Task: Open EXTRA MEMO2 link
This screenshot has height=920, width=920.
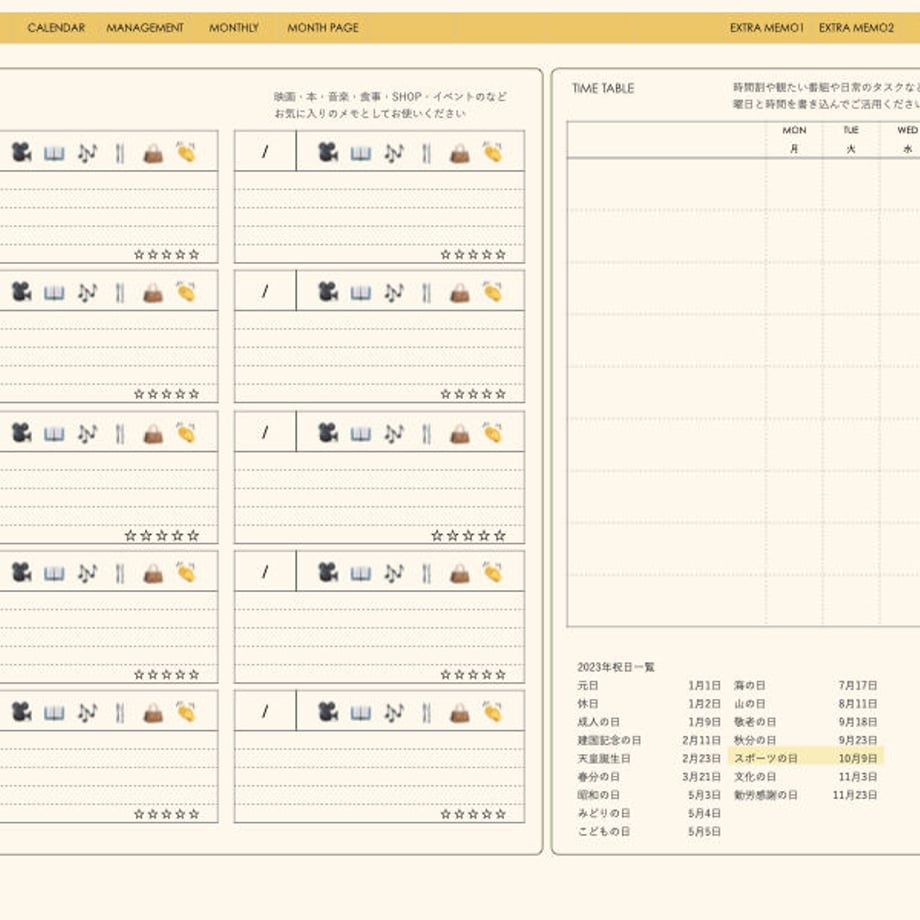Action: pyautogui.click(x=856, y=28)
